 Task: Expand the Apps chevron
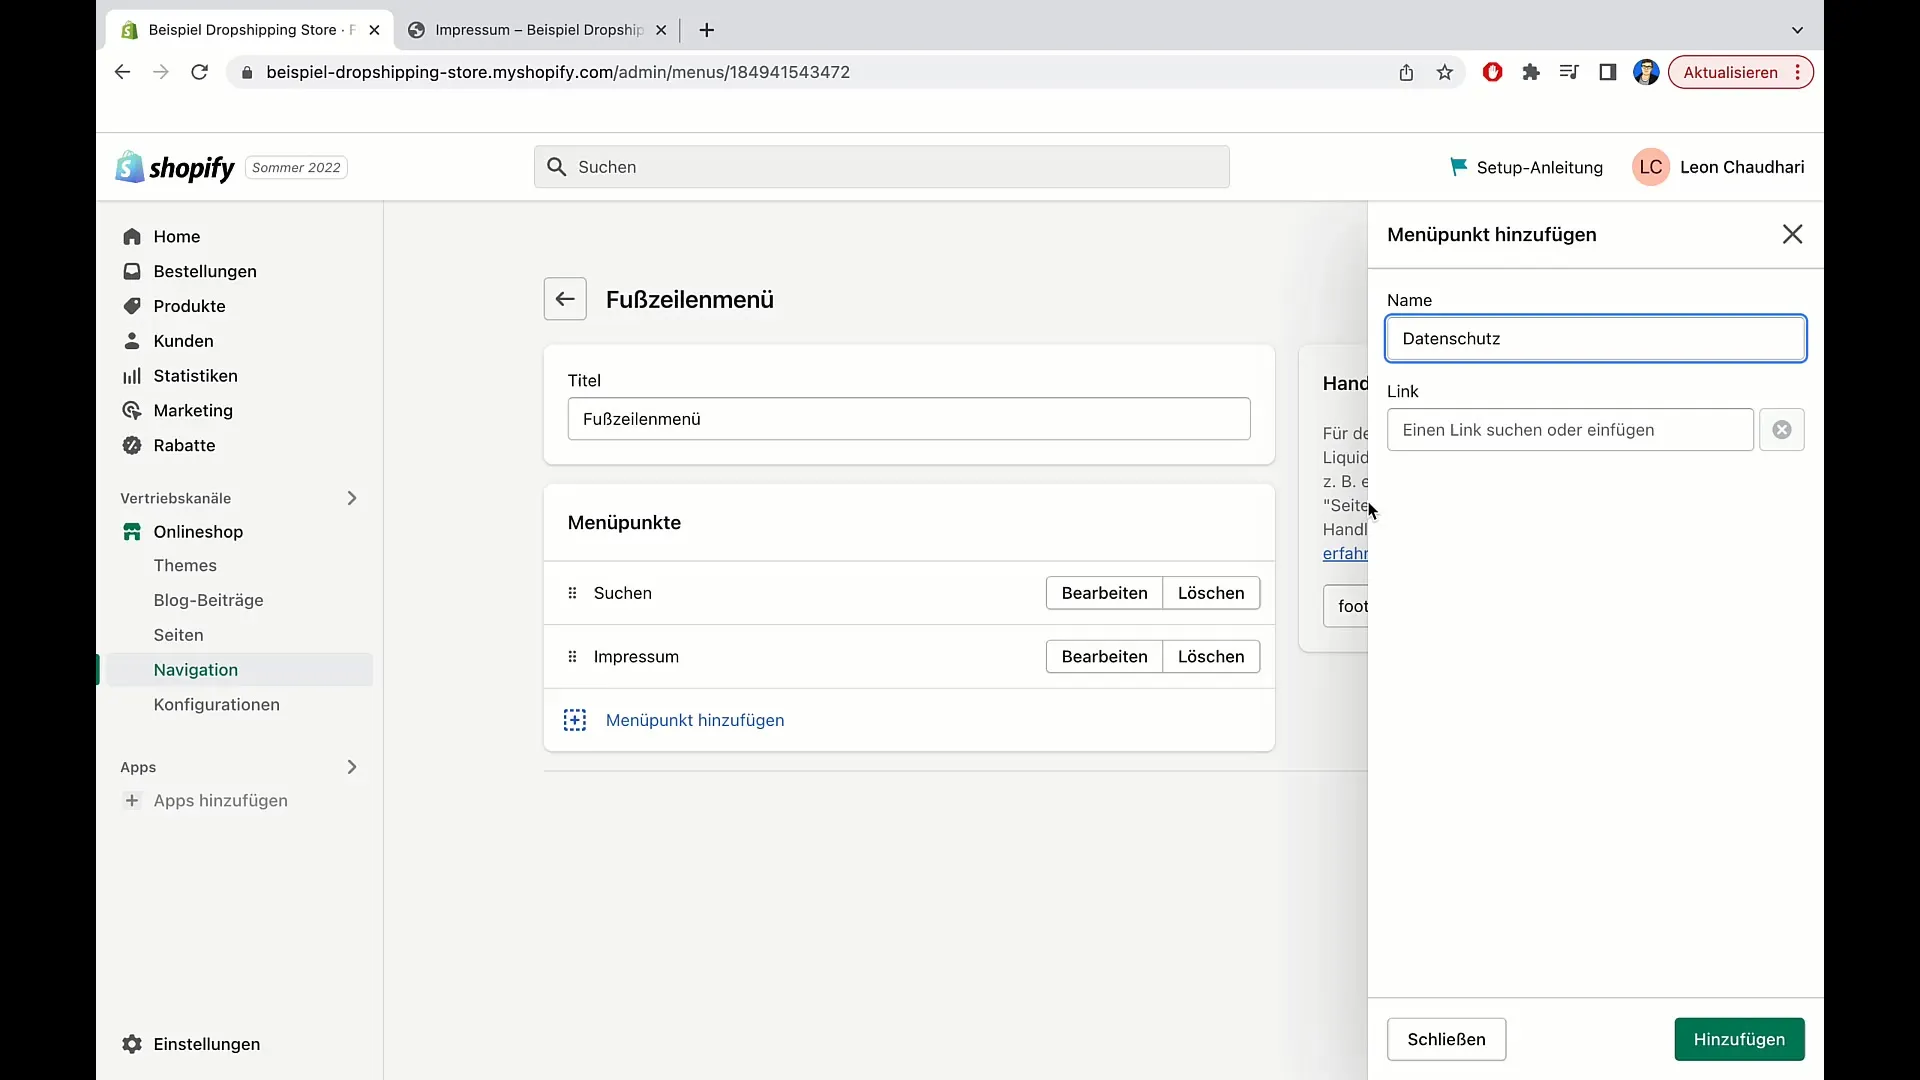[352, 767]
